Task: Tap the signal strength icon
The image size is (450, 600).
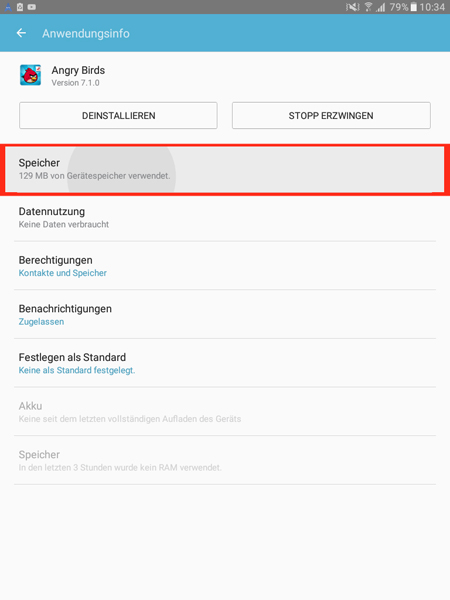Action: pyautogui.click(x=380, y=7)
